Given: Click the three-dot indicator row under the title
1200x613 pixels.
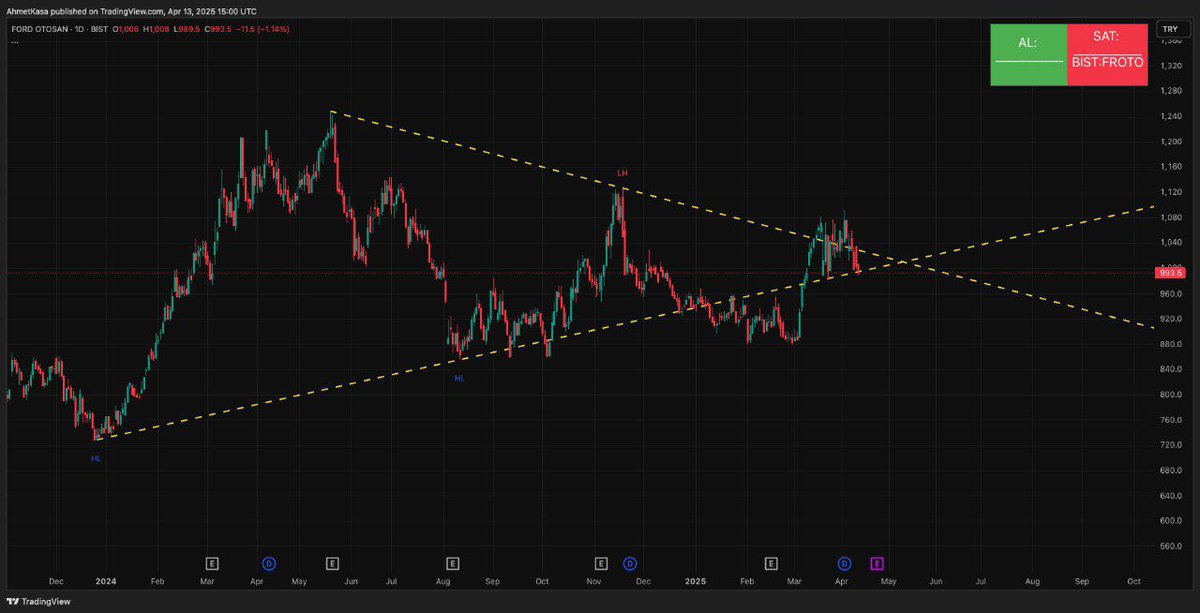Looking at the screenshot, I should point(15,42).
